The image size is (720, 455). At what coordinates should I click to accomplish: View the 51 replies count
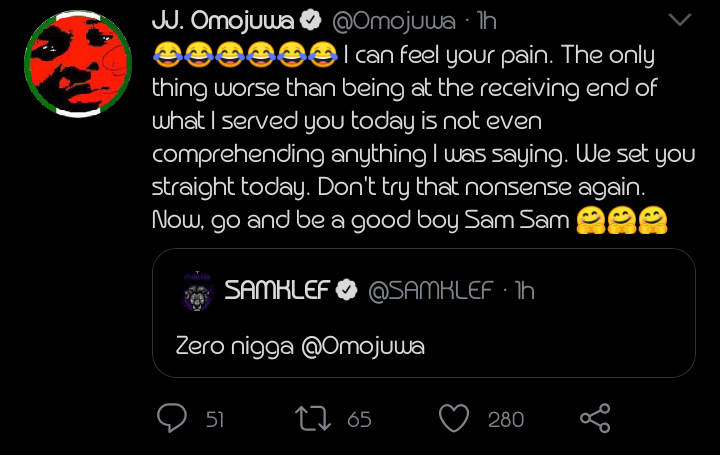(214, 420)
